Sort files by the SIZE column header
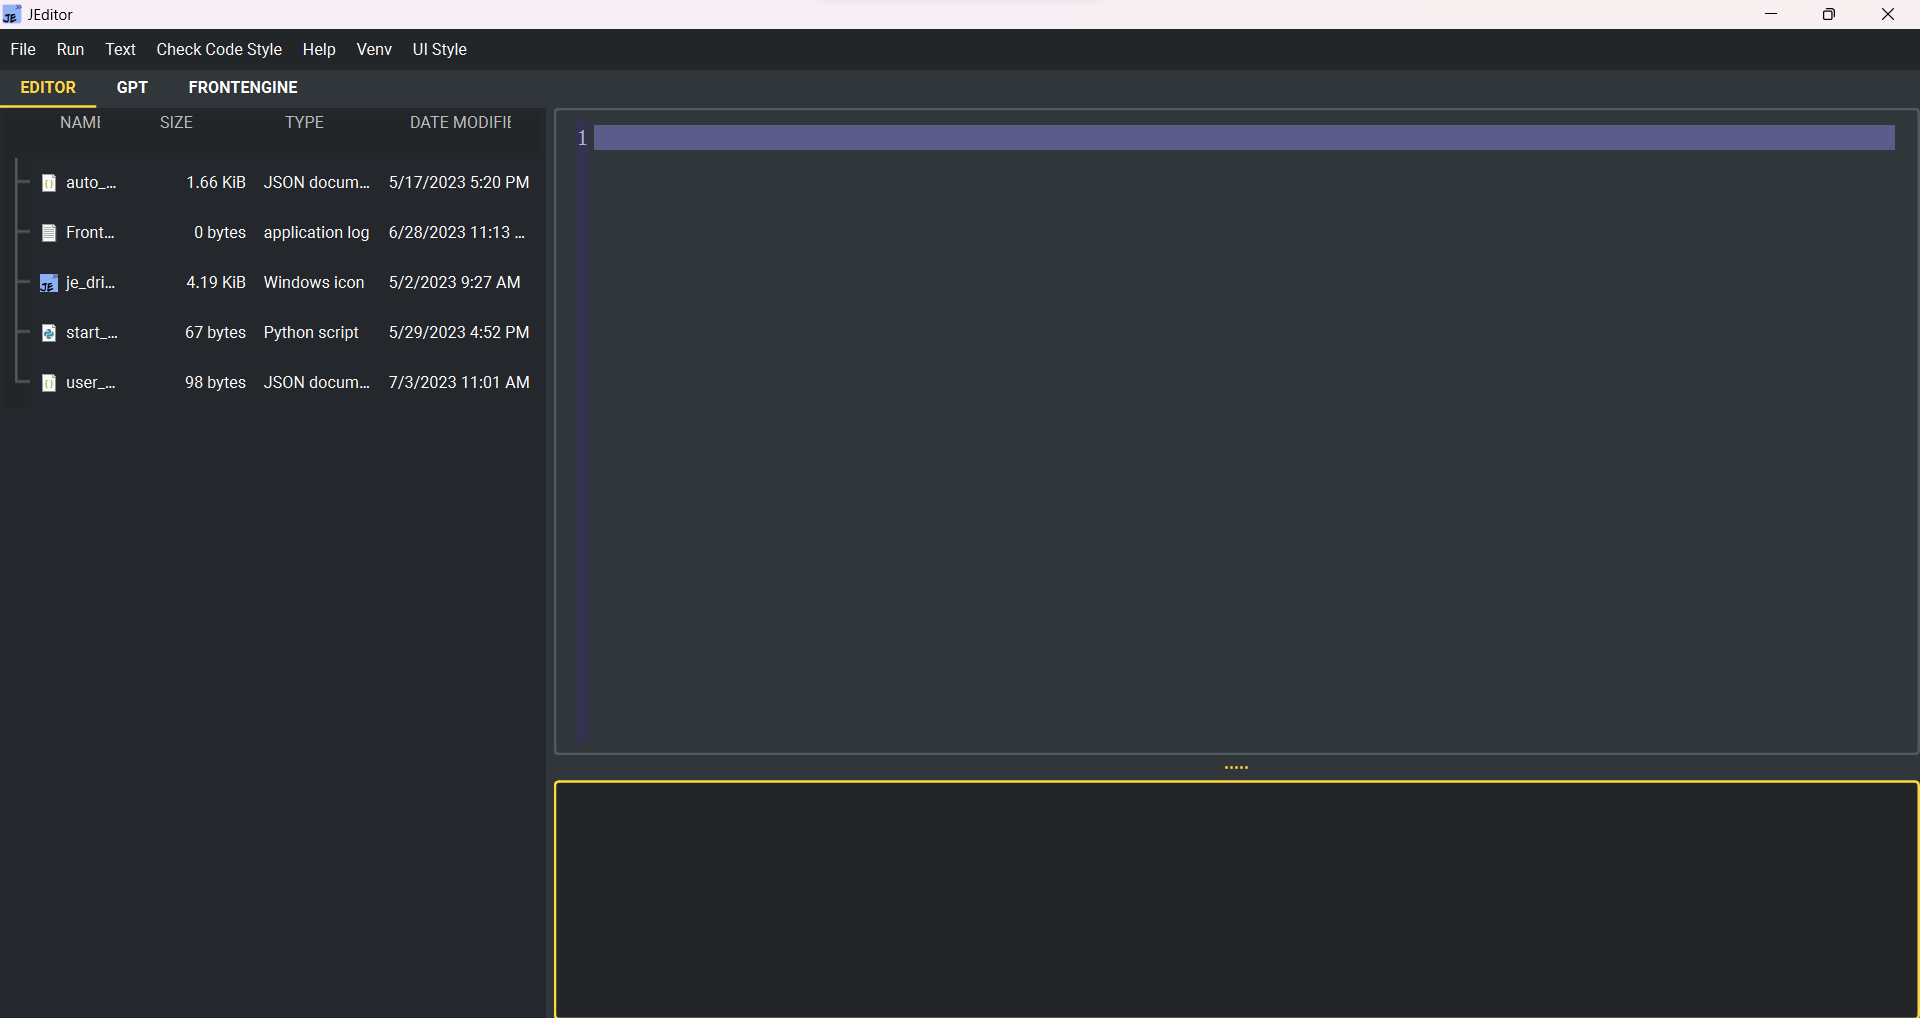Viewport: 1920px width, 1018px height. [x=176, y=122]
